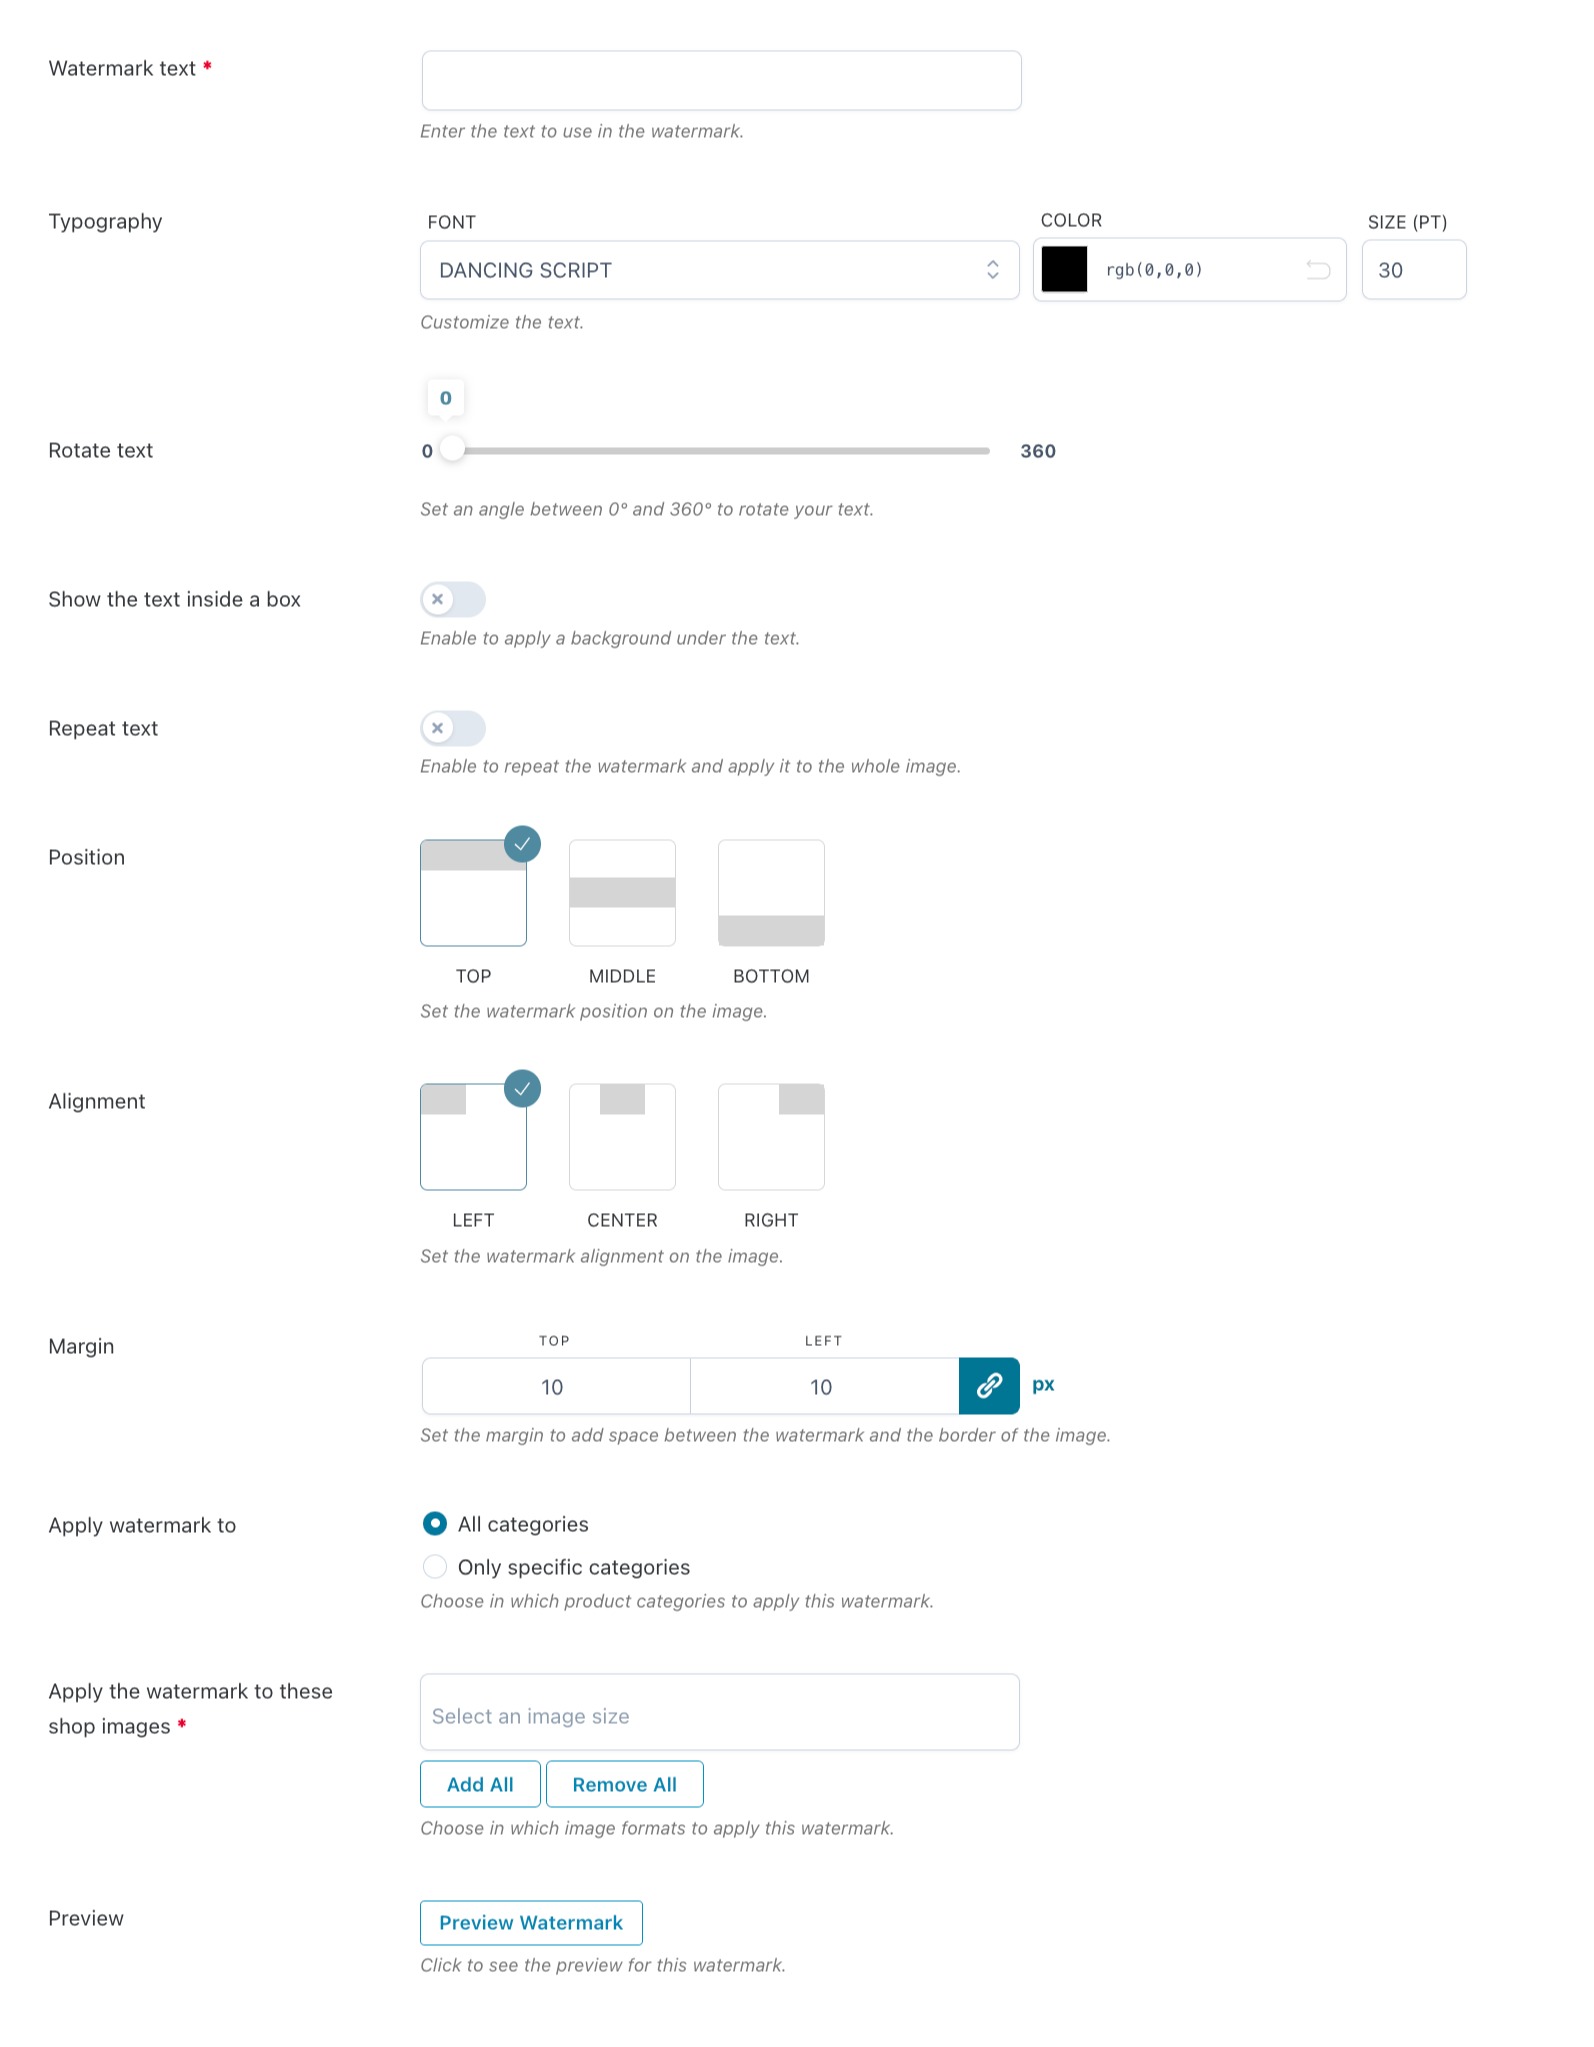Choose Right alignment icon

click(x=771, y=1137)
